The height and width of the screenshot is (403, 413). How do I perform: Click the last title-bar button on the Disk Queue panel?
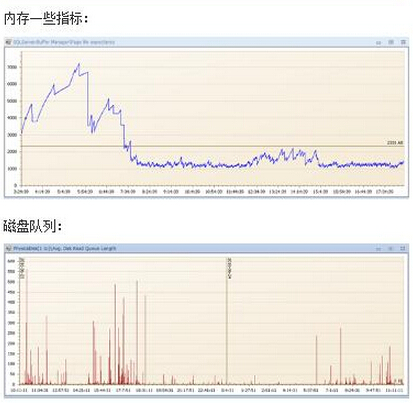[403, 248]
